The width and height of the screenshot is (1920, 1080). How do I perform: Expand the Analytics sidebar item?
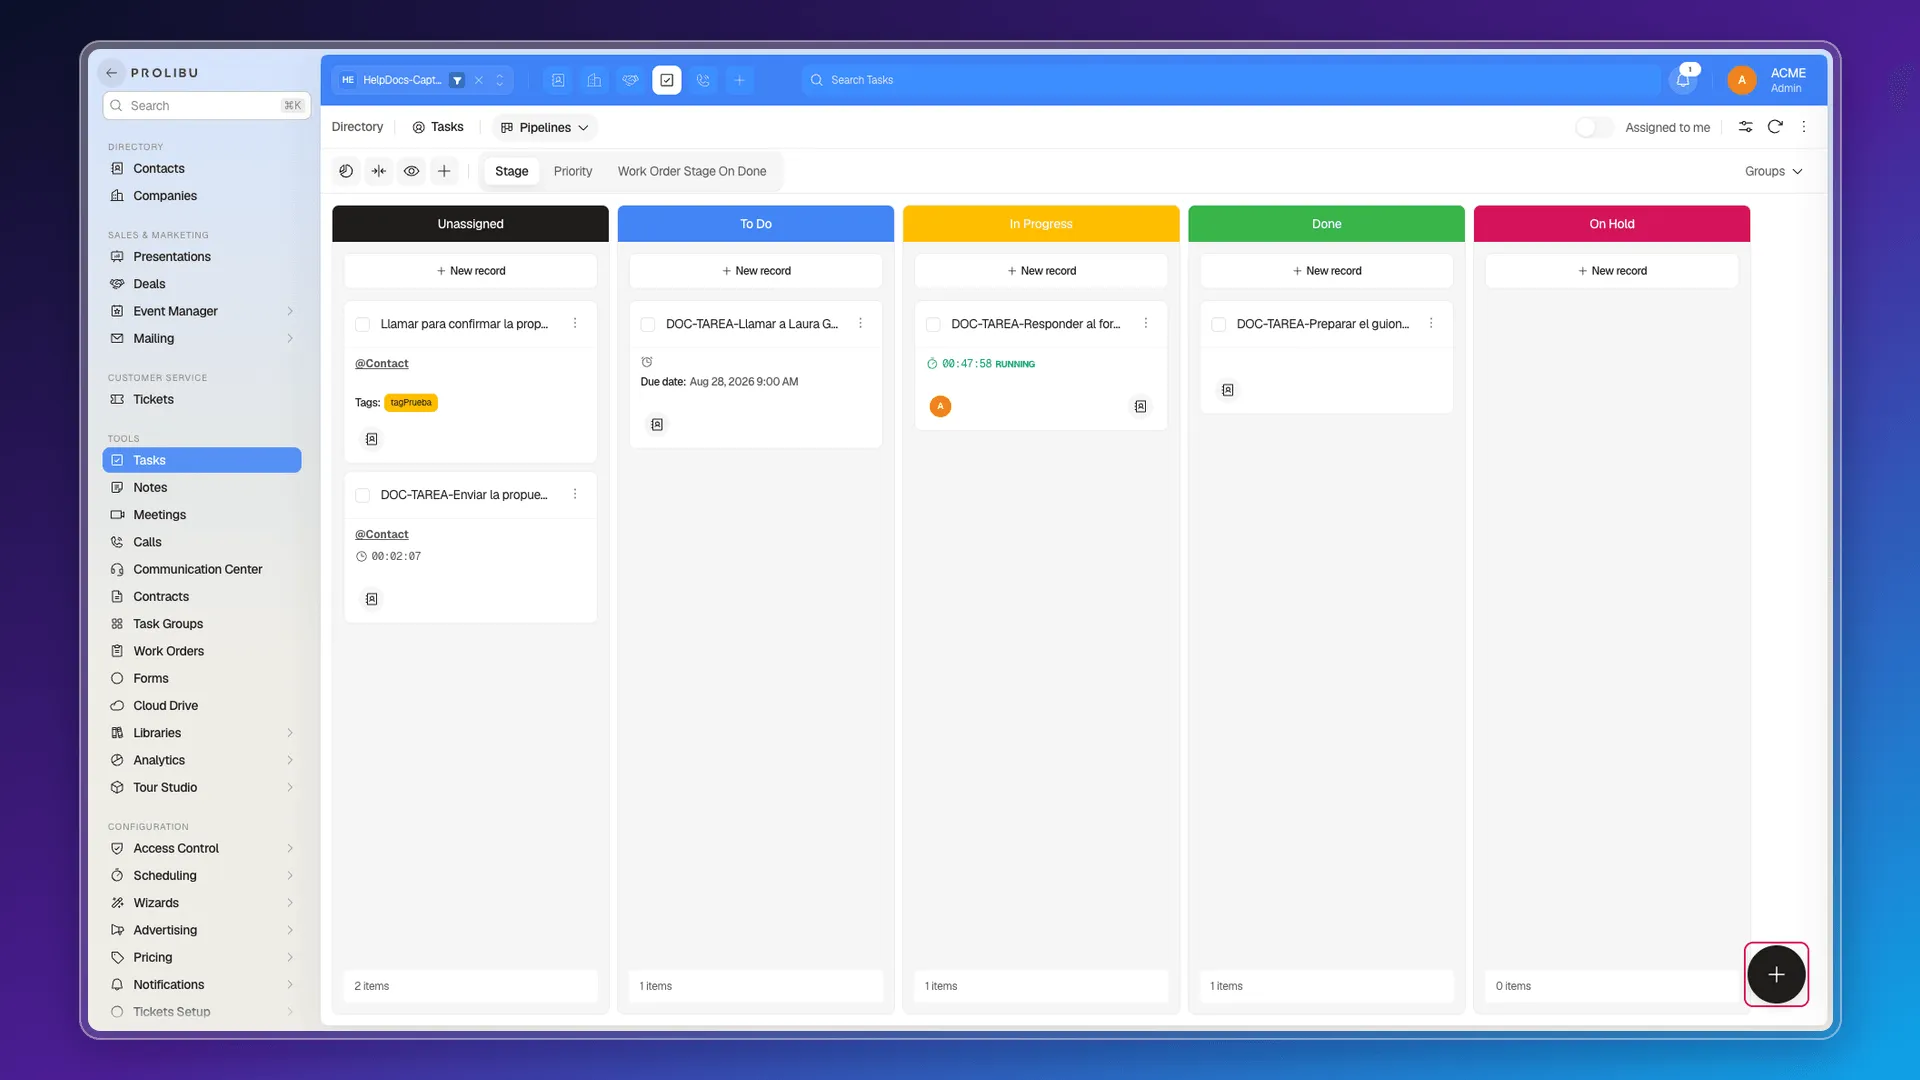pos(290,760)
